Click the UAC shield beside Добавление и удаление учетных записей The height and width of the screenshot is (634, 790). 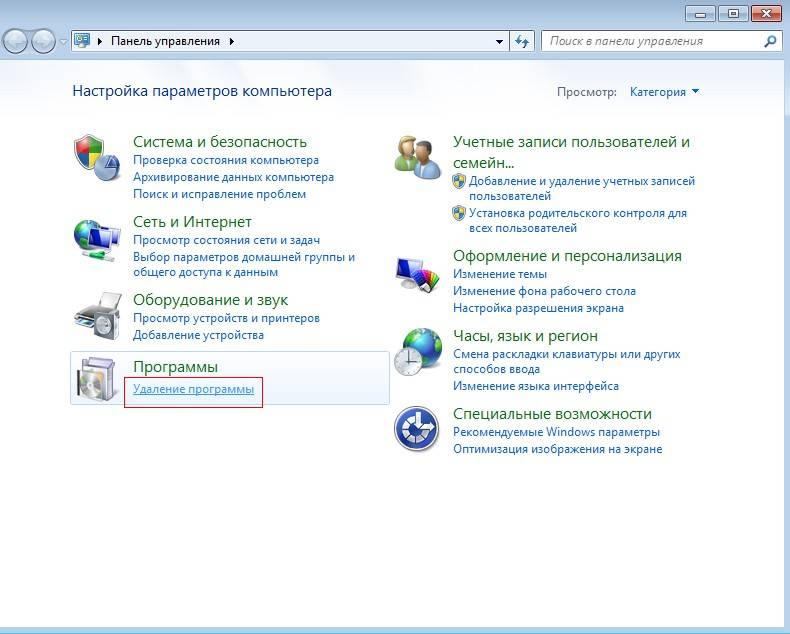tap(458, 181)
